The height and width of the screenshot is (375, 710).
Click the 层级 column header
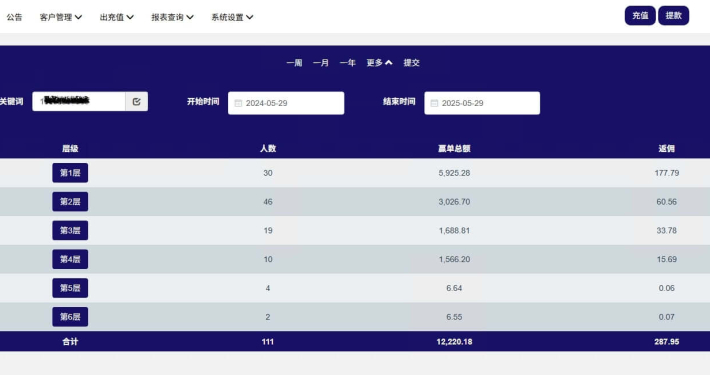tap(70, 149)
